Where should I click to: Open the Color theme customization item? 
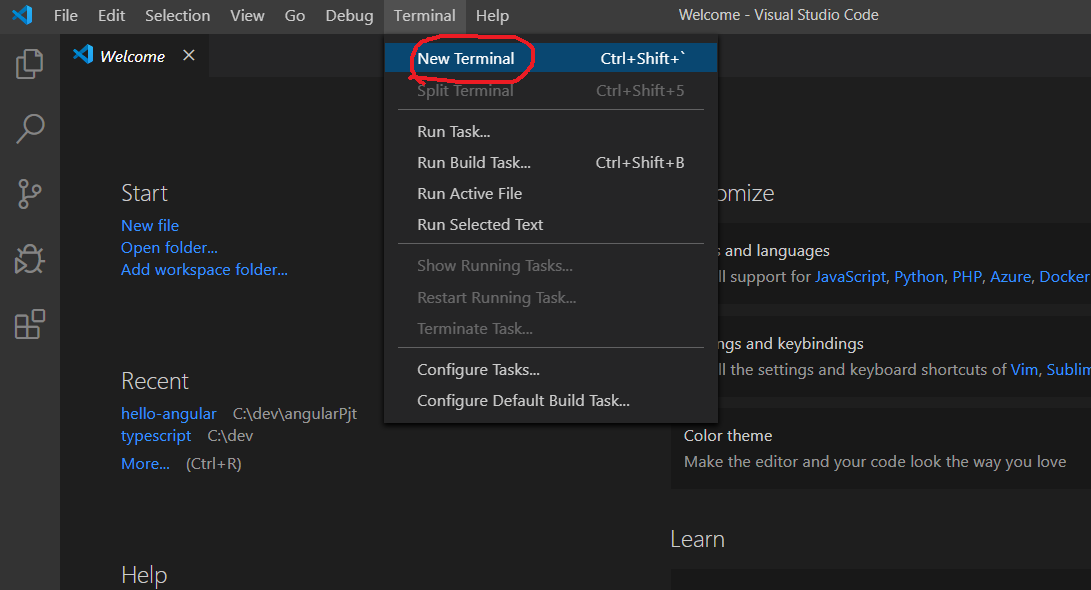coord(881,448)
